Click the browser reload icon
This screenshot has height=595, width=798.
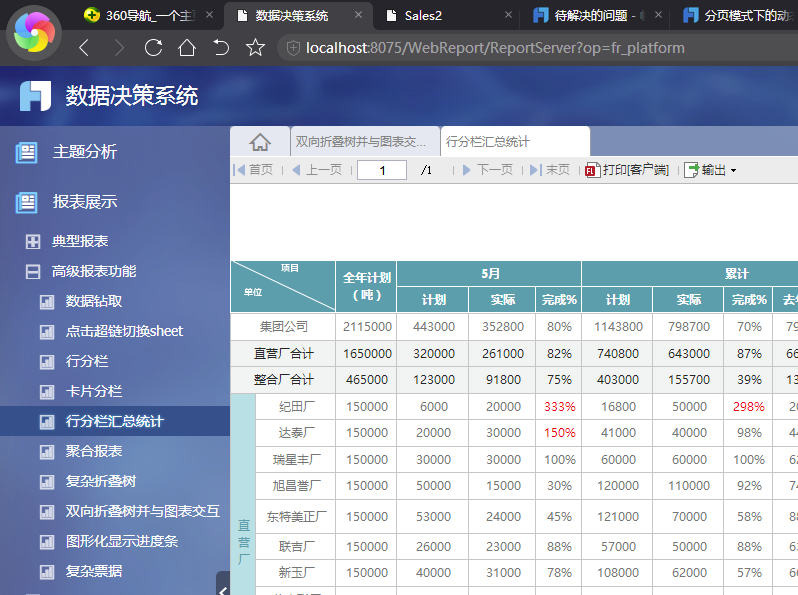click(153, 48)
